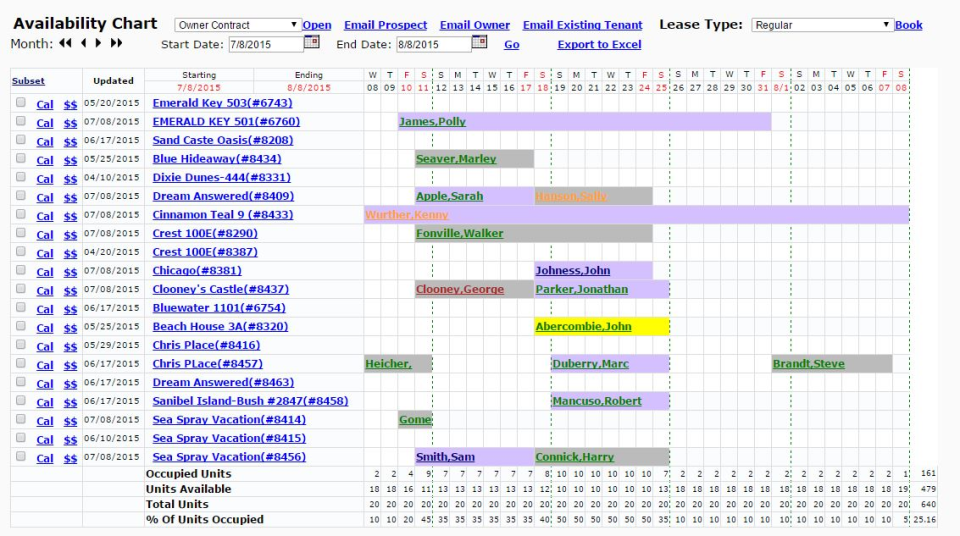
Task: Click Email Prospect link
Action: pyautogui.click(x=385, y=25)
